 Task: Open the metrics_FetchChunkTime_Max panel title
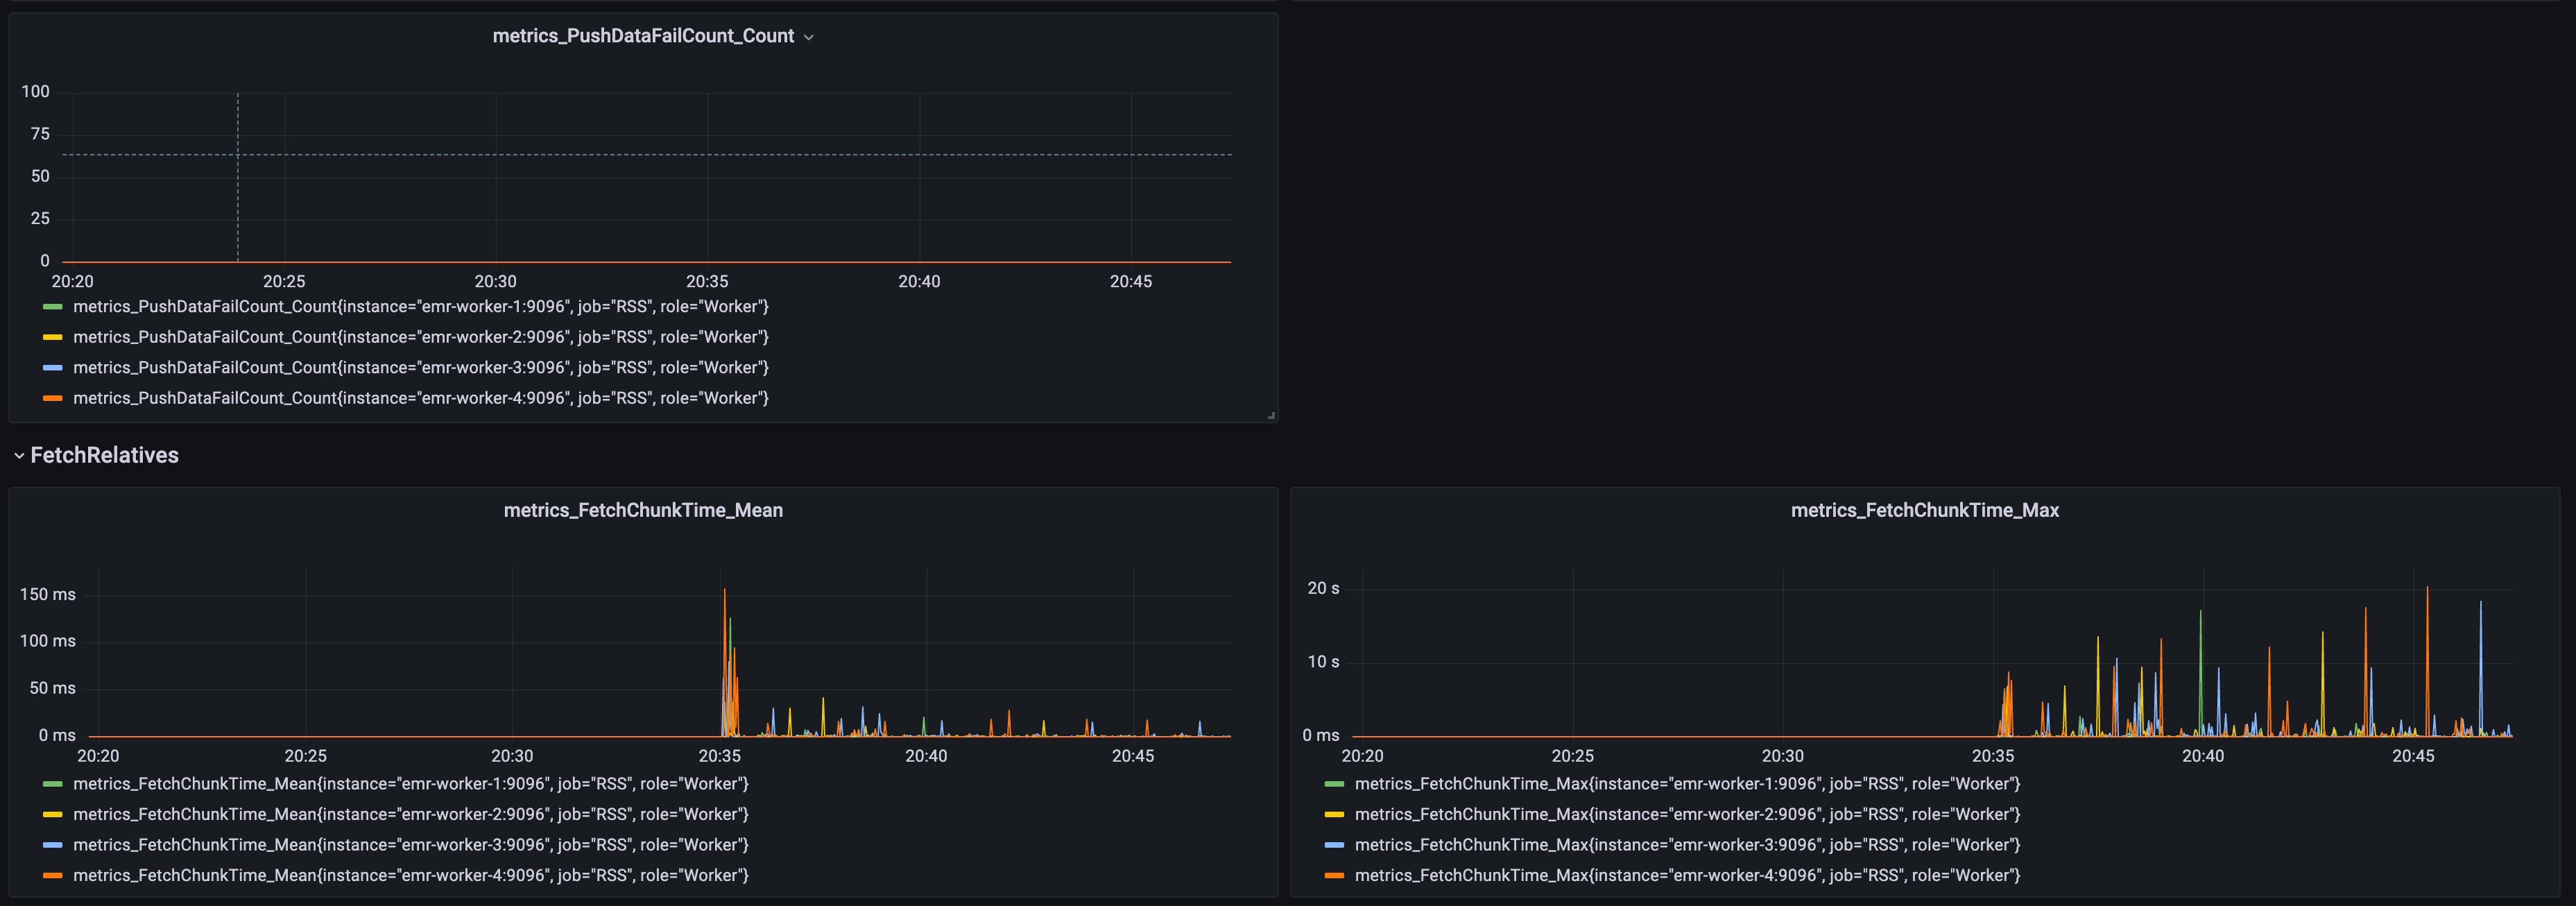1924,510
